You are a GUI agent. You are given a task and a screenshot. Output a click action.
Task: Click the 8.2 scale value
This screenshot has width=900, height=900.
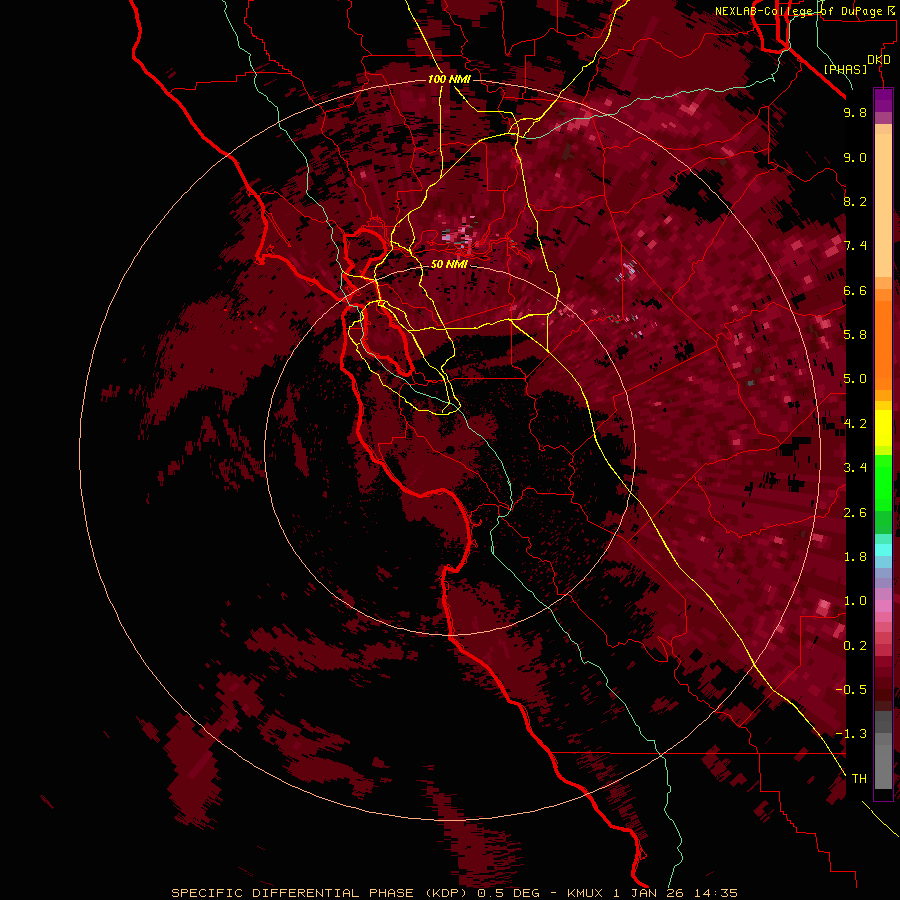pyautogui.click(x=855, y=201)
